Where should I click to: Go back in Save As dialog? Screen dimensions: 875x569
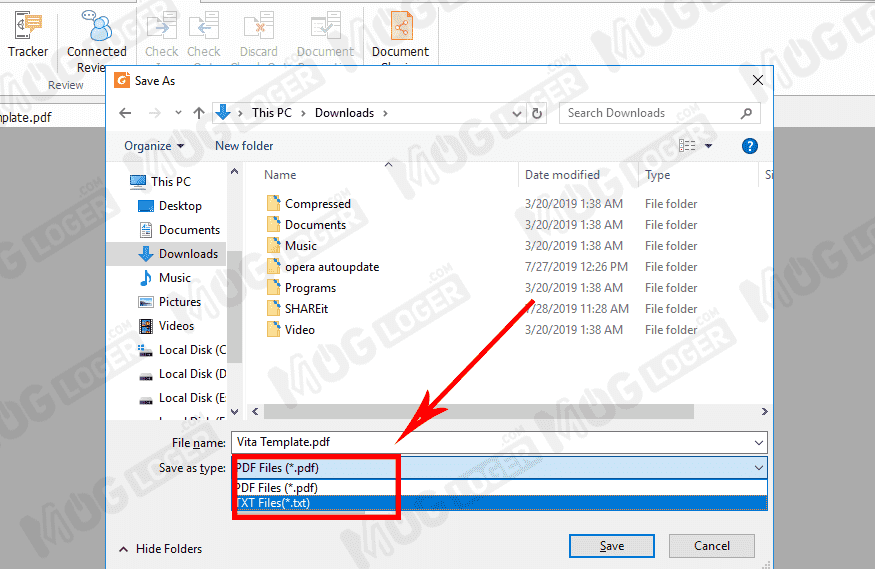pos(125,113)
